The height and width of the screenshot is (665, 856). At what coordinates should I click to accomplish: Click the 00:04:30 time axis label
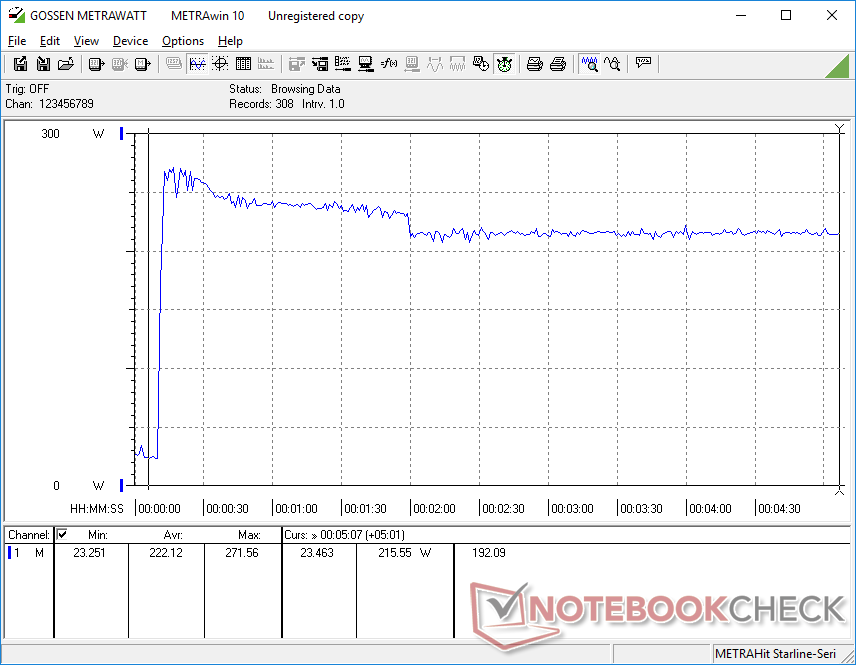coord(779,509)
